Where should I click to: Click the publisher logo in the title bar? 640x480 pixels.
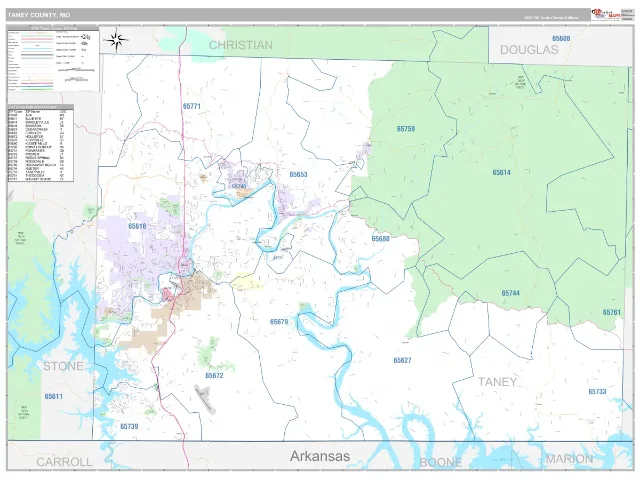tap(606, 15)
